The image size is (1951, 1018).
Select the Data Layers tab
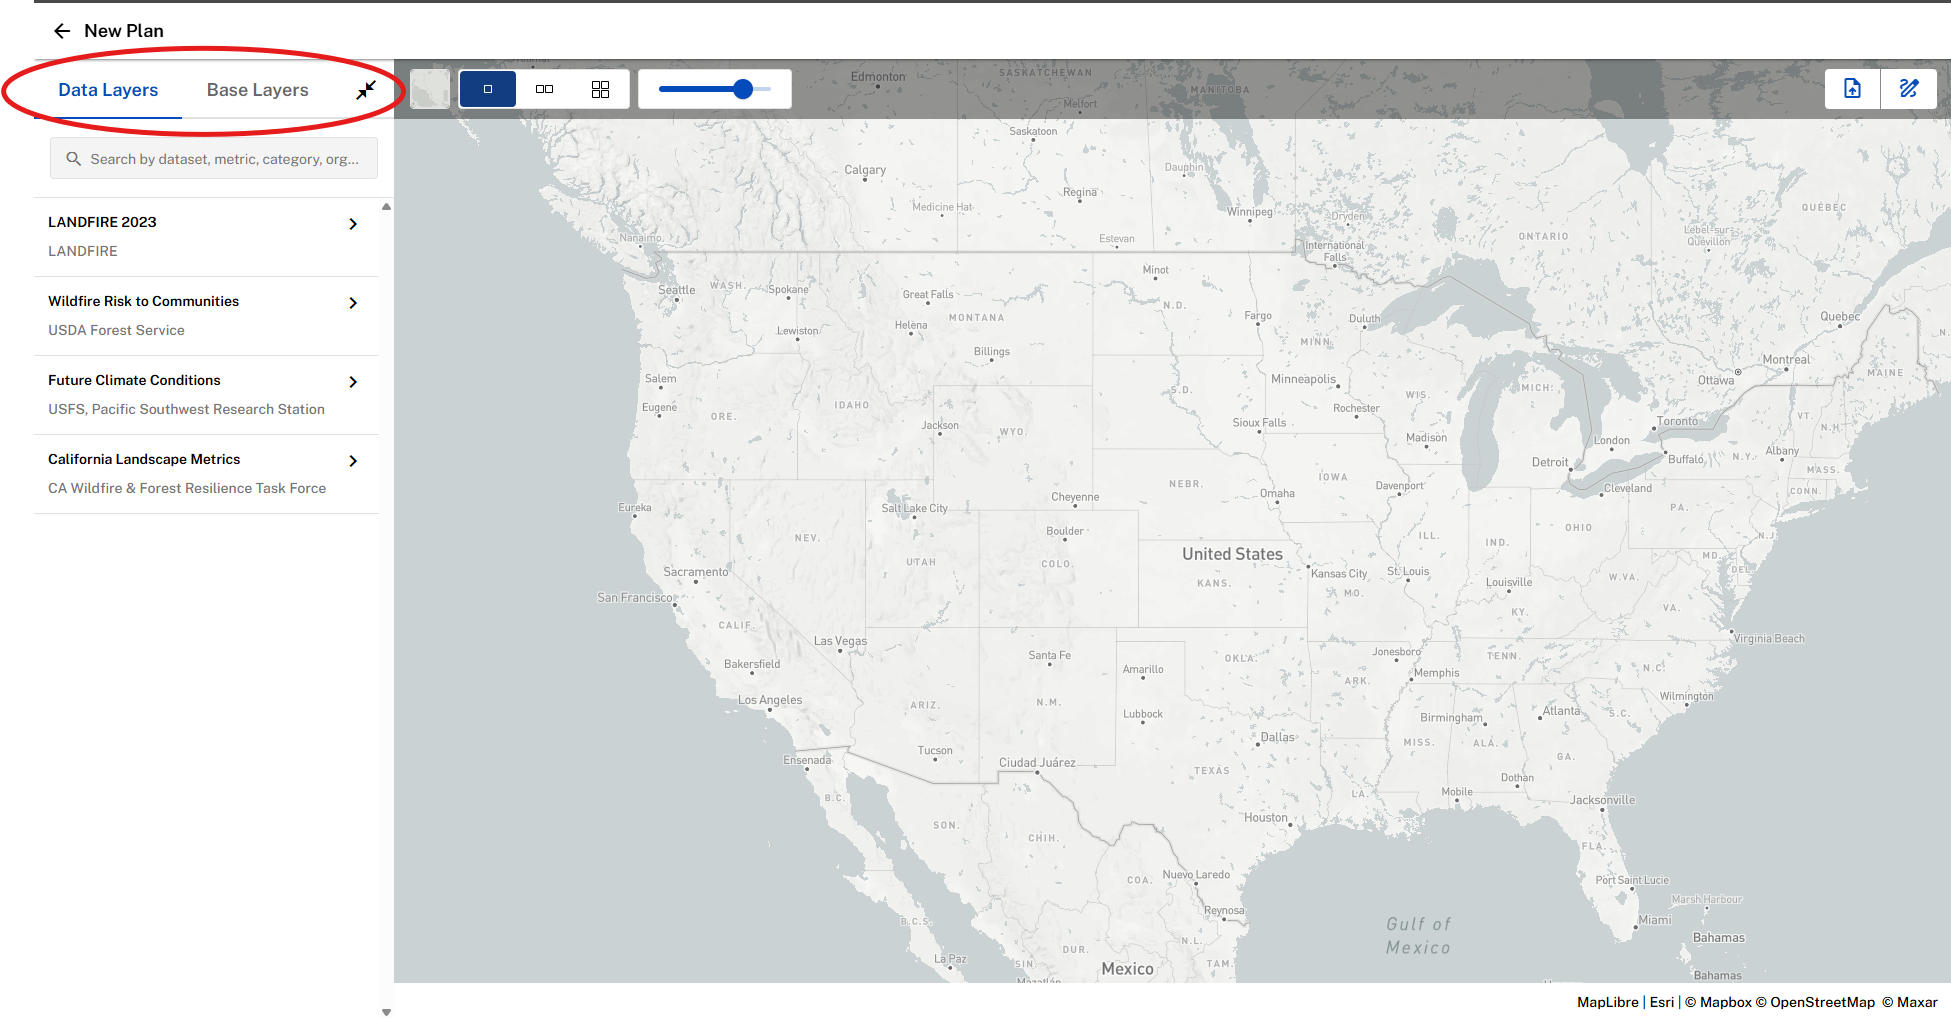[x=108, y=89]
